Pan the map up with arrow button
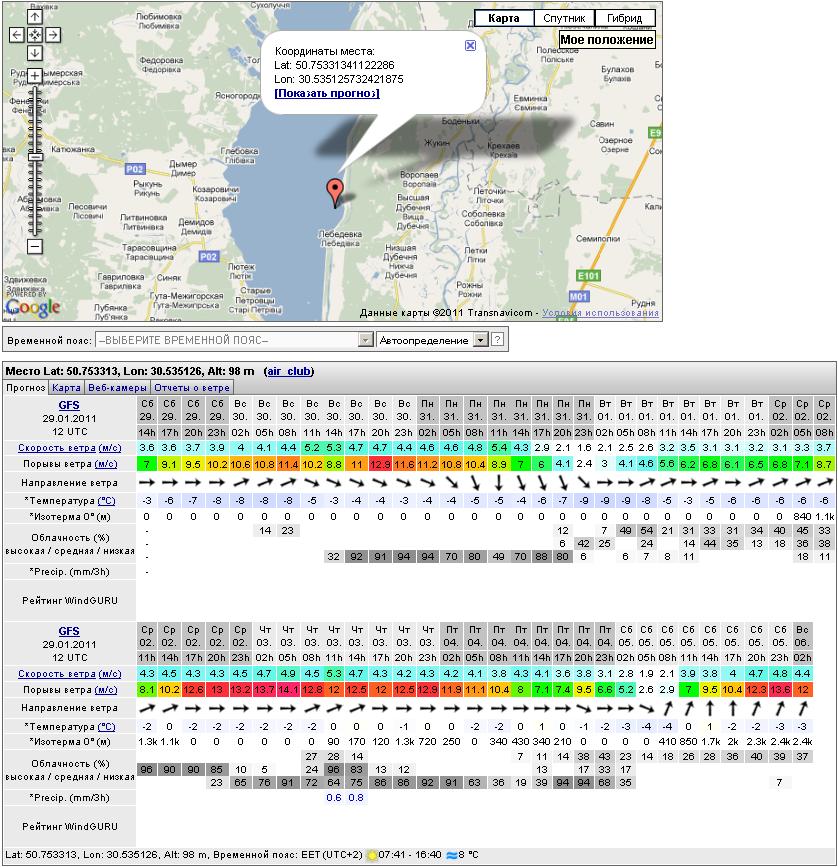This screenshot has height=867, width=838. click(35, 17)
